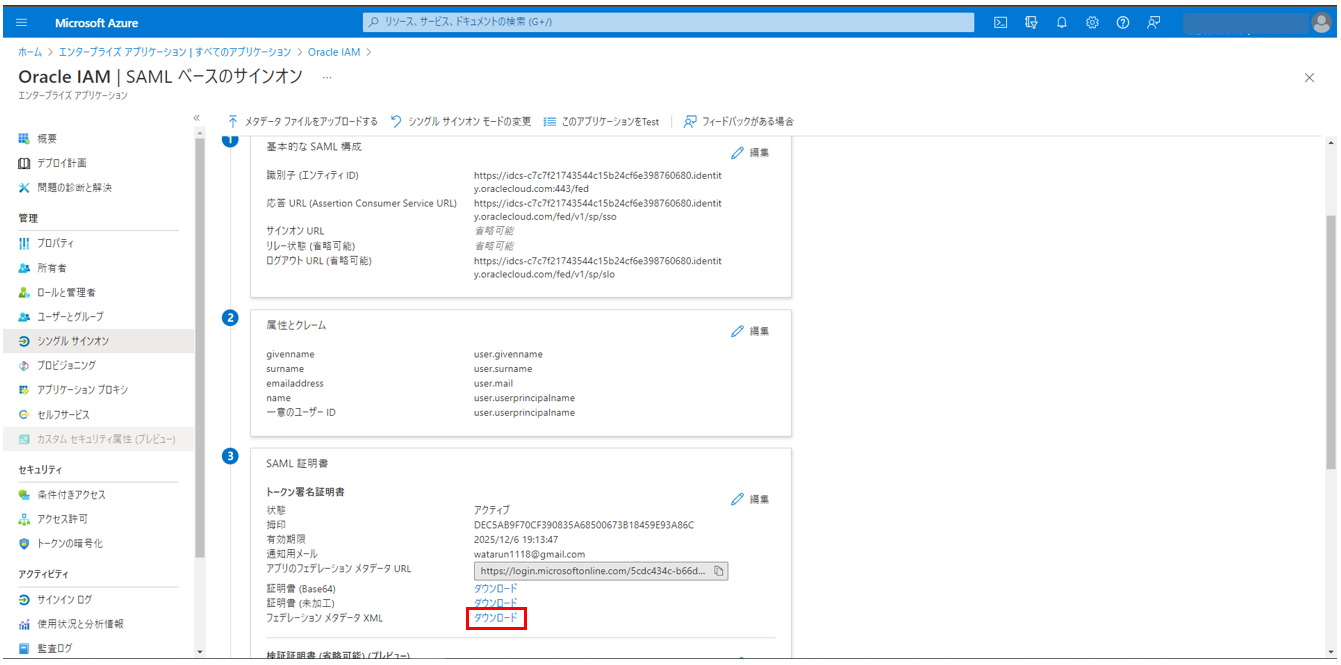Open the notifications bell icon
This screenshot has height=665, width=1341.
[1061, 22]
